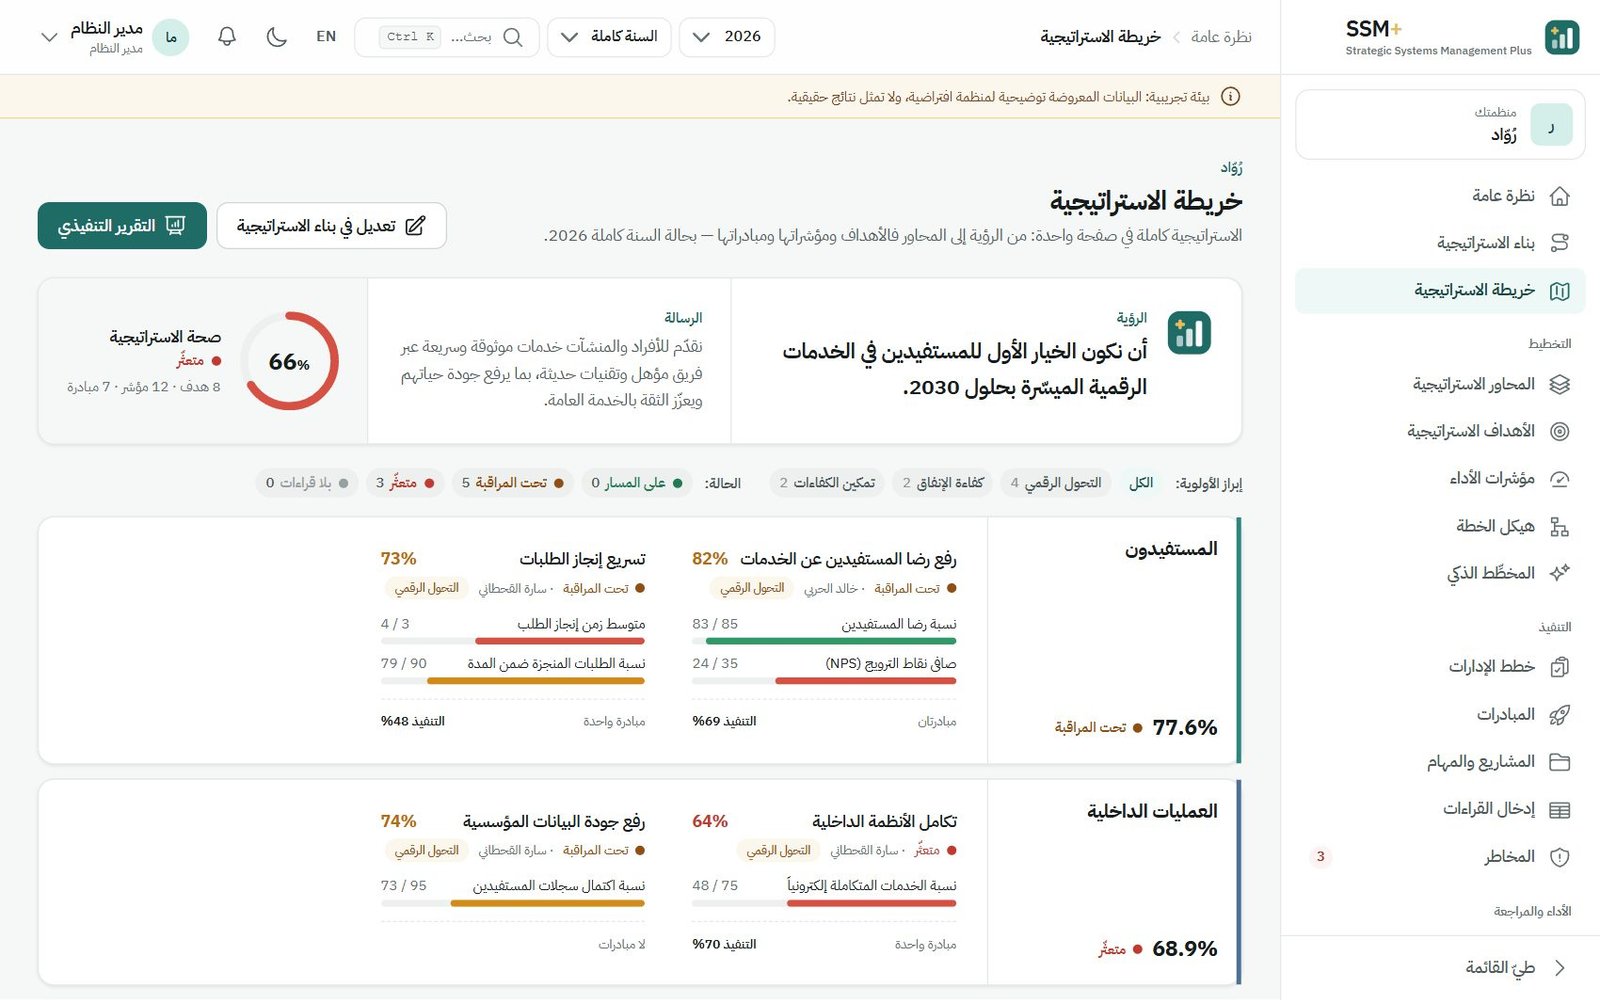Image resolution: width=1600 pixels, height=1000 pixels.
Task: Open خطط الإدارات clipboard icon
Action: (1559, 667)
